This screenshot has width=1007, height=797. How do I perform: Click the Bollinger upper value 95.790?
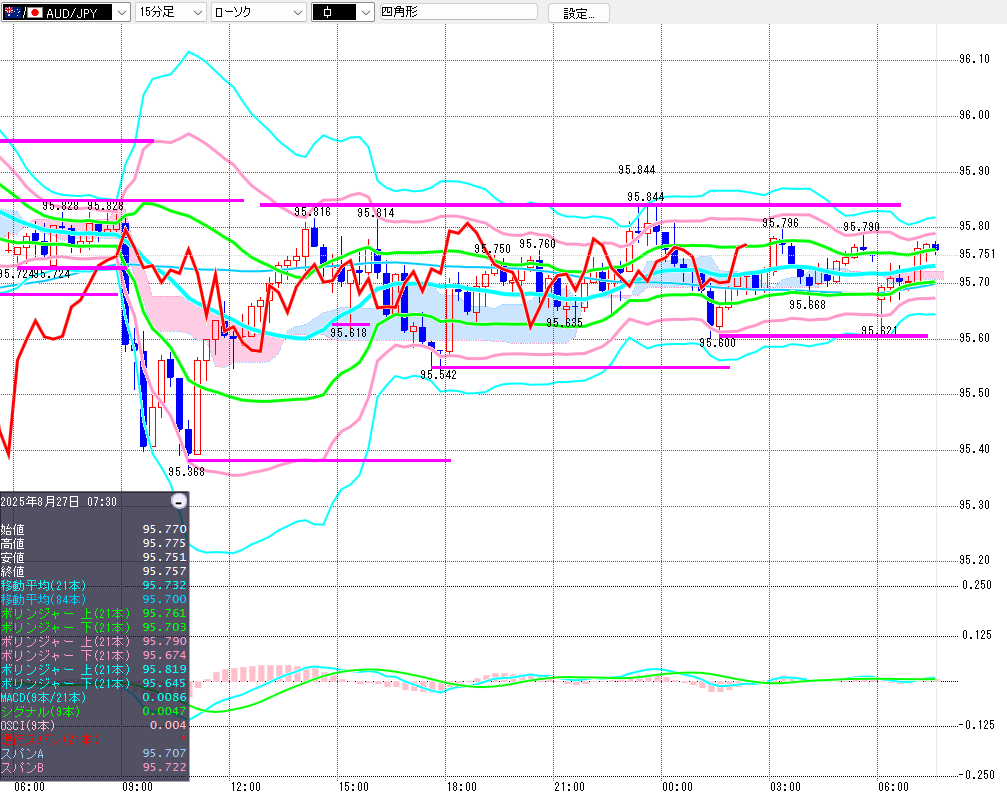164,642
